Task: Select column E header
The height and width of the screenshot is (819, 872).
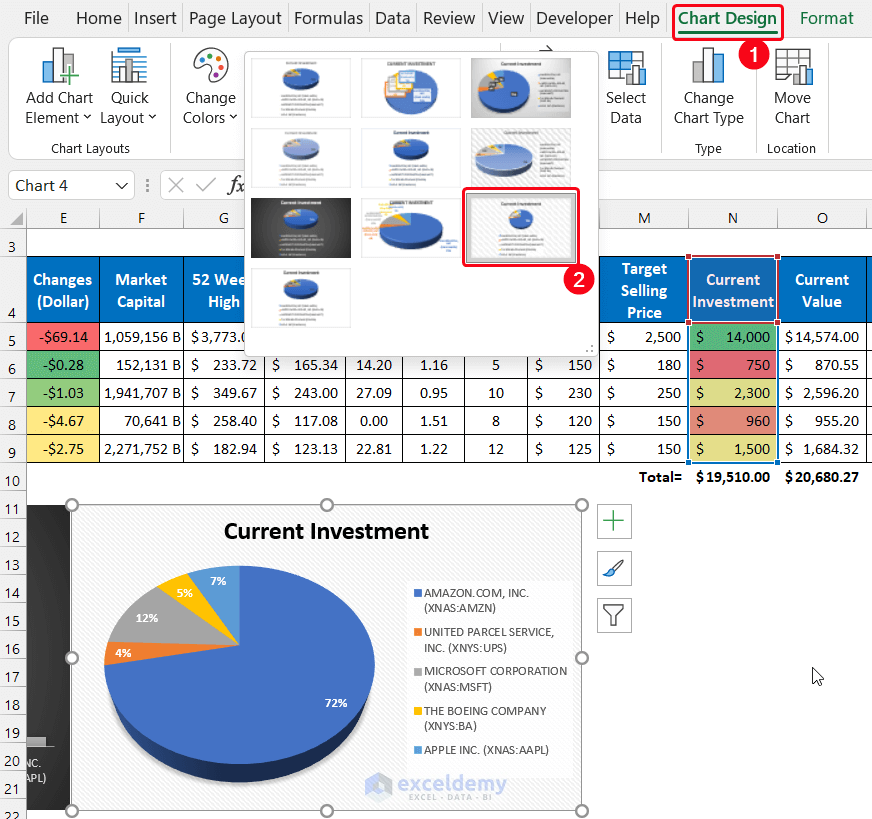Action: pyautogui.click(x=63, y=219)
